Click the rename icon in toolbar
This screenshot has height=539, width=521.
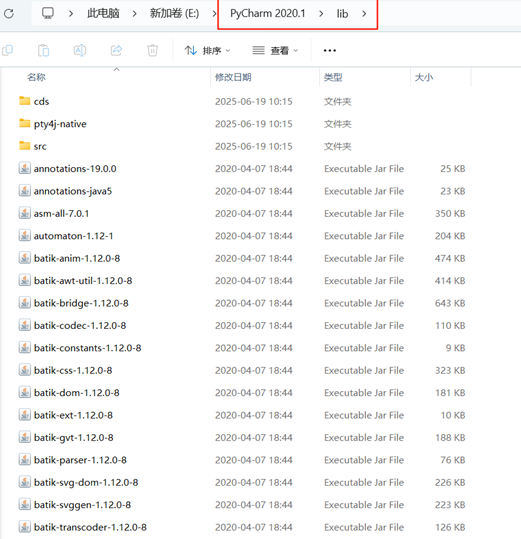click(x=80, y=51)
